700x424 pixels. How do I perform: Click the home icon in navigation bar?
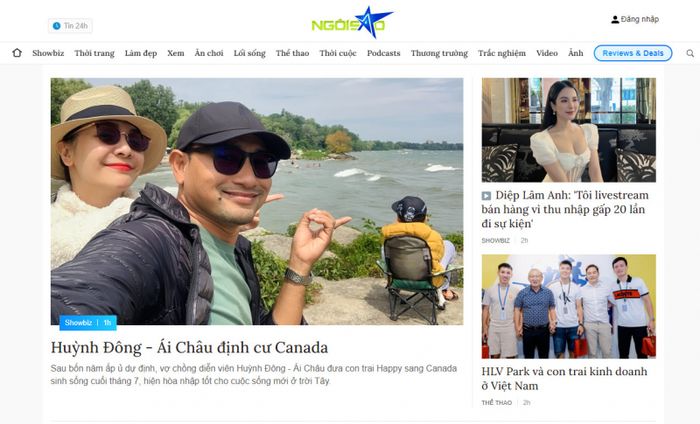(x=17, y=53)
